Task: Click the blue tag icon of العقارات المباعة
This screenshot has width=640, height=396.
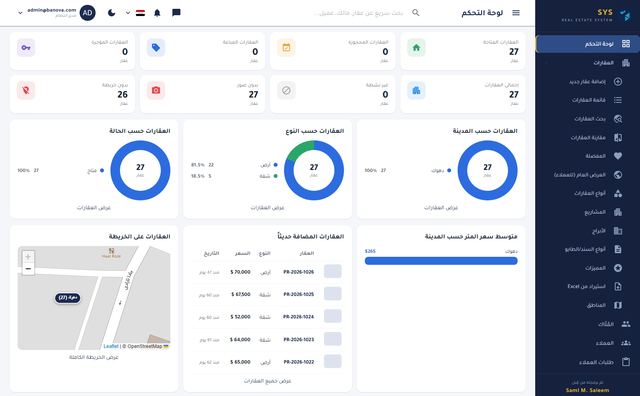Action: point(156,48)
